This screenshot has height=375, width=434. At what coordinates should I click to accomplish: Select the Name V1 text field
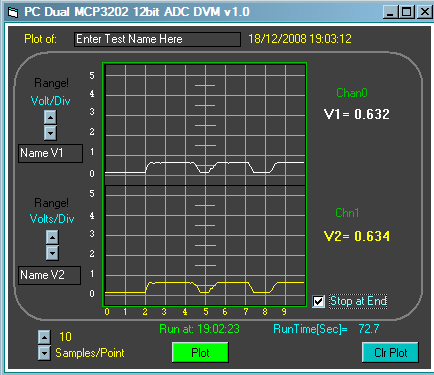point(50,153)
